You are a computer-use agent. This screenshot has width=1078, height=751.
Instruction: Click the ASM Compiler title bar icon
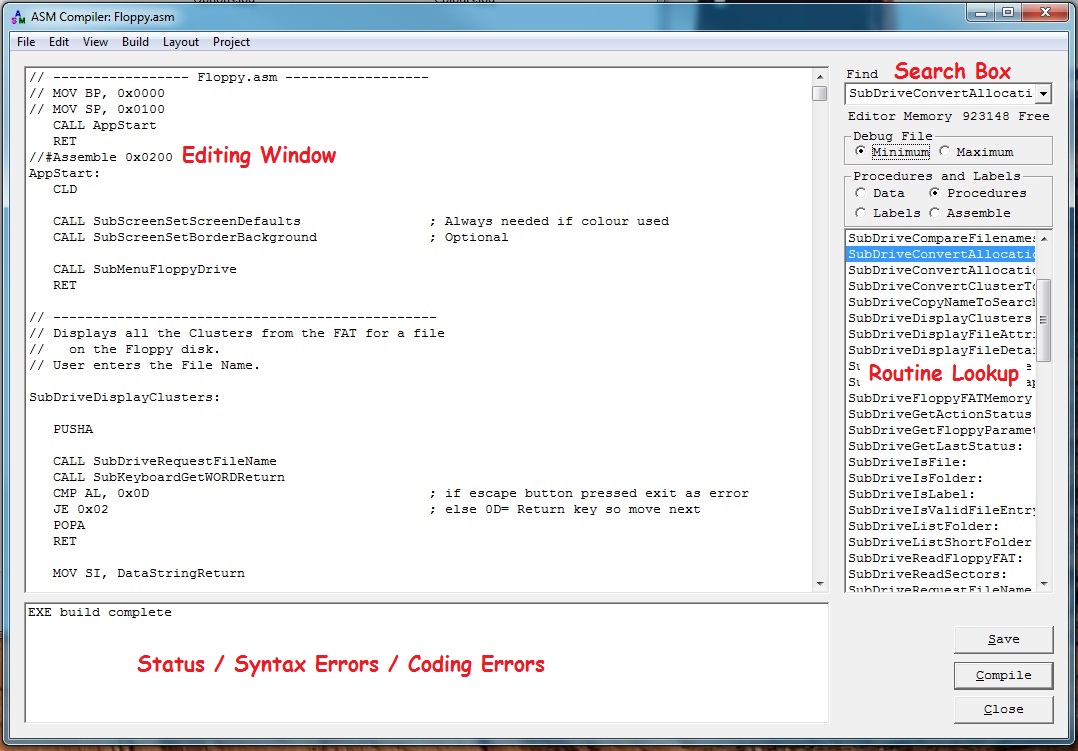tap(17, 16)
